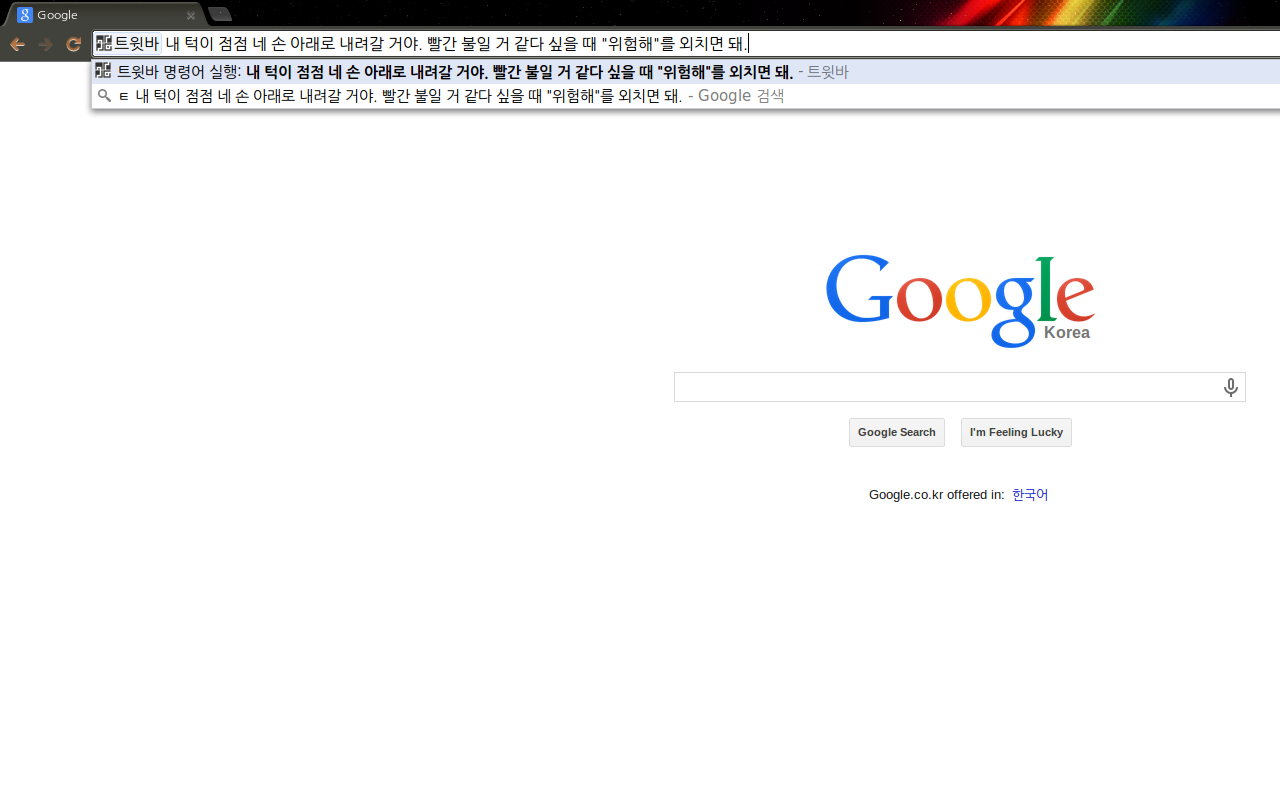This screenshot has height=800, width=1280.
Task: Choose the 트윗바 명령어 실행 suggestion
Action: click(x=686, y=72)
